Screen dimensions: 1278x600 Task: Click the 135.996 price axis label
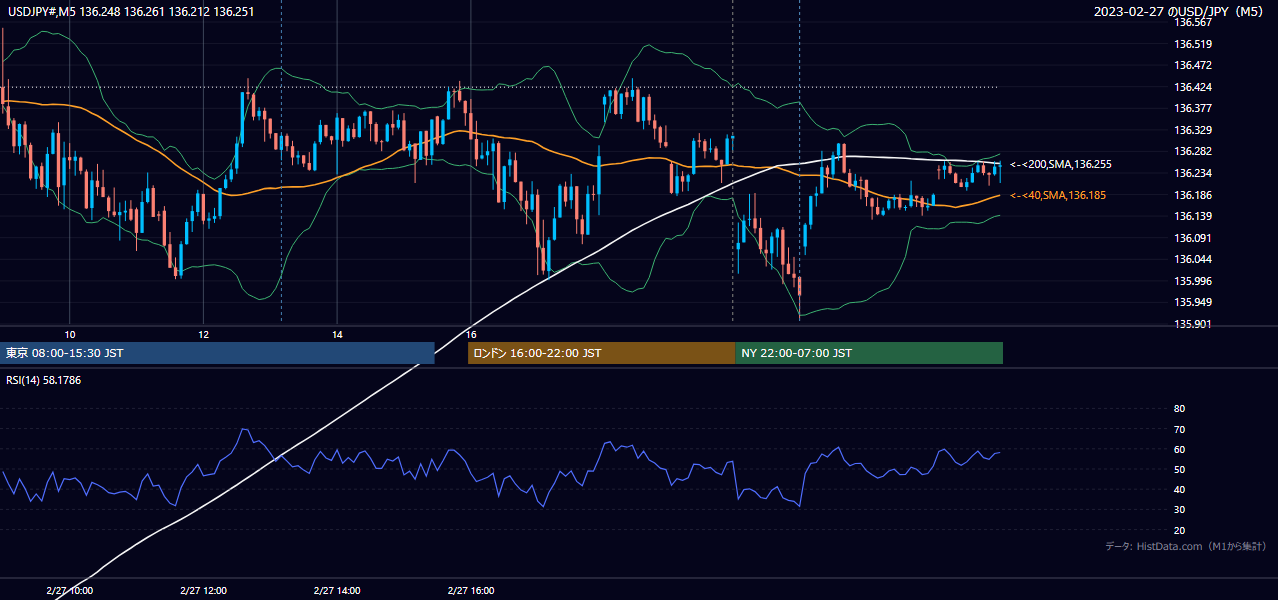pos(1192,281)
